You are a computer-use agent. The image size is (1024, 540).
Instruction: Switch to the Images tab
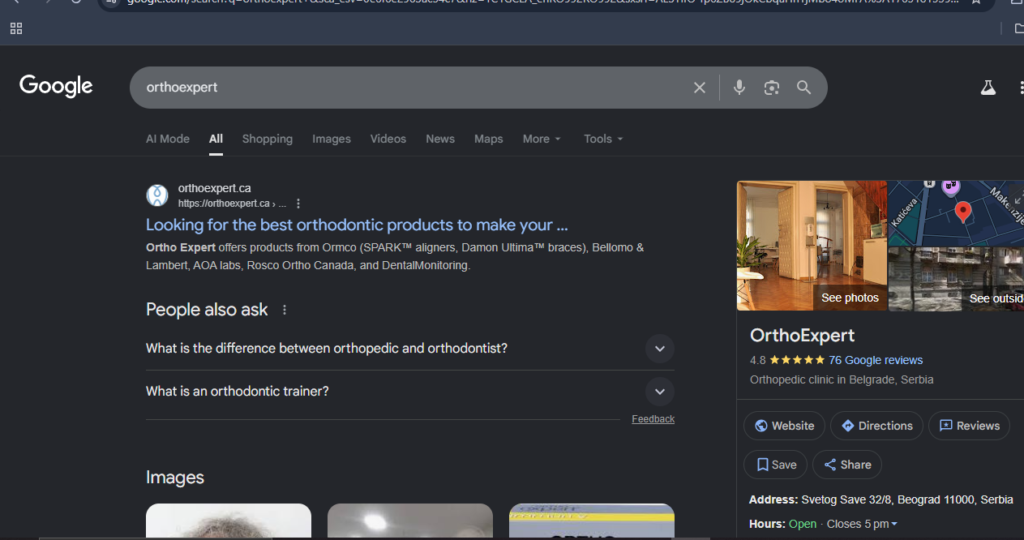331,139
